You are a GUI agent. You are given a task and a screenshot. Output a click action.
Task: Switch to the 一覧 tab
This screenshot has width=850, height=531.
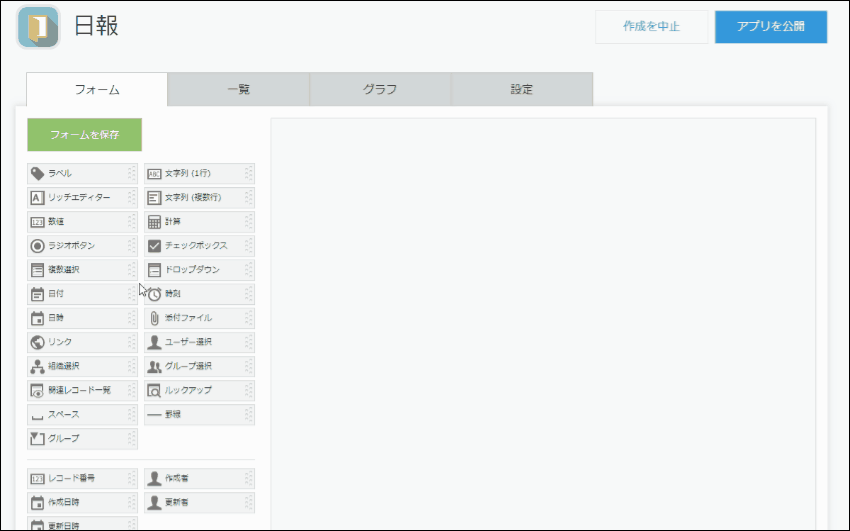click(x=238, y=89)
